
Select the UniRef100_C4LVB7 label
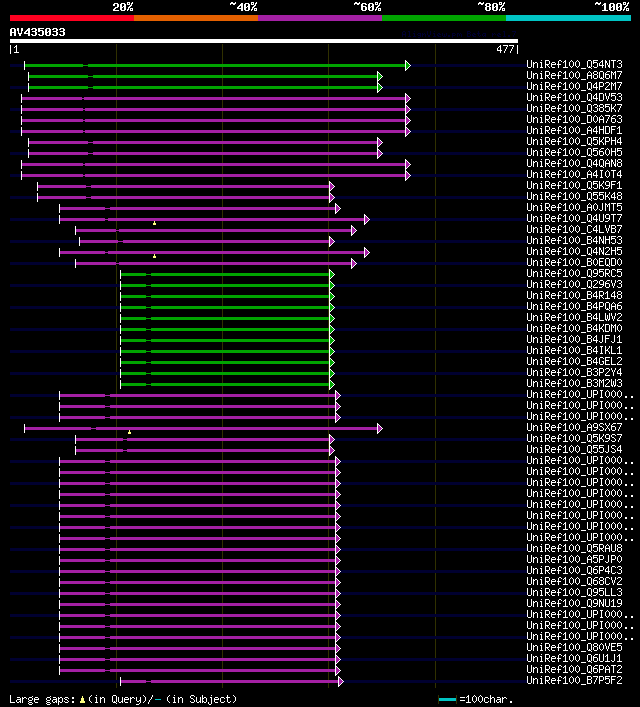click(574, 230)
